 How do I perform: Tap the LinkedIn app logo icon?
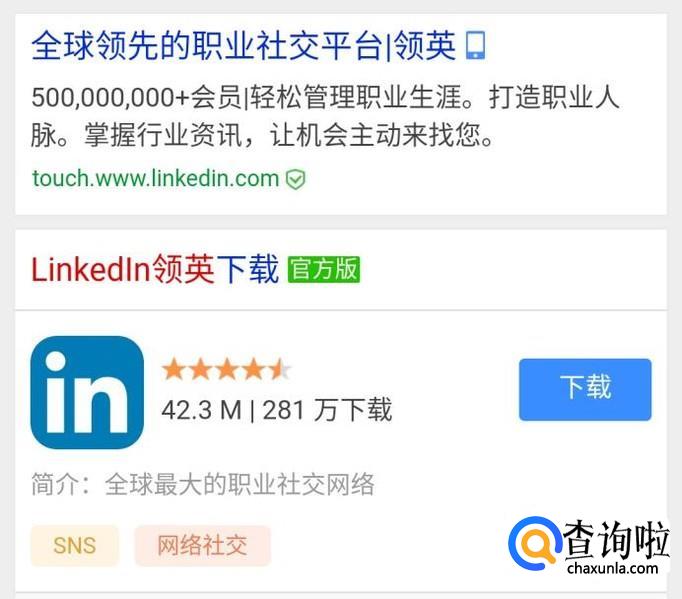point(87,392)
